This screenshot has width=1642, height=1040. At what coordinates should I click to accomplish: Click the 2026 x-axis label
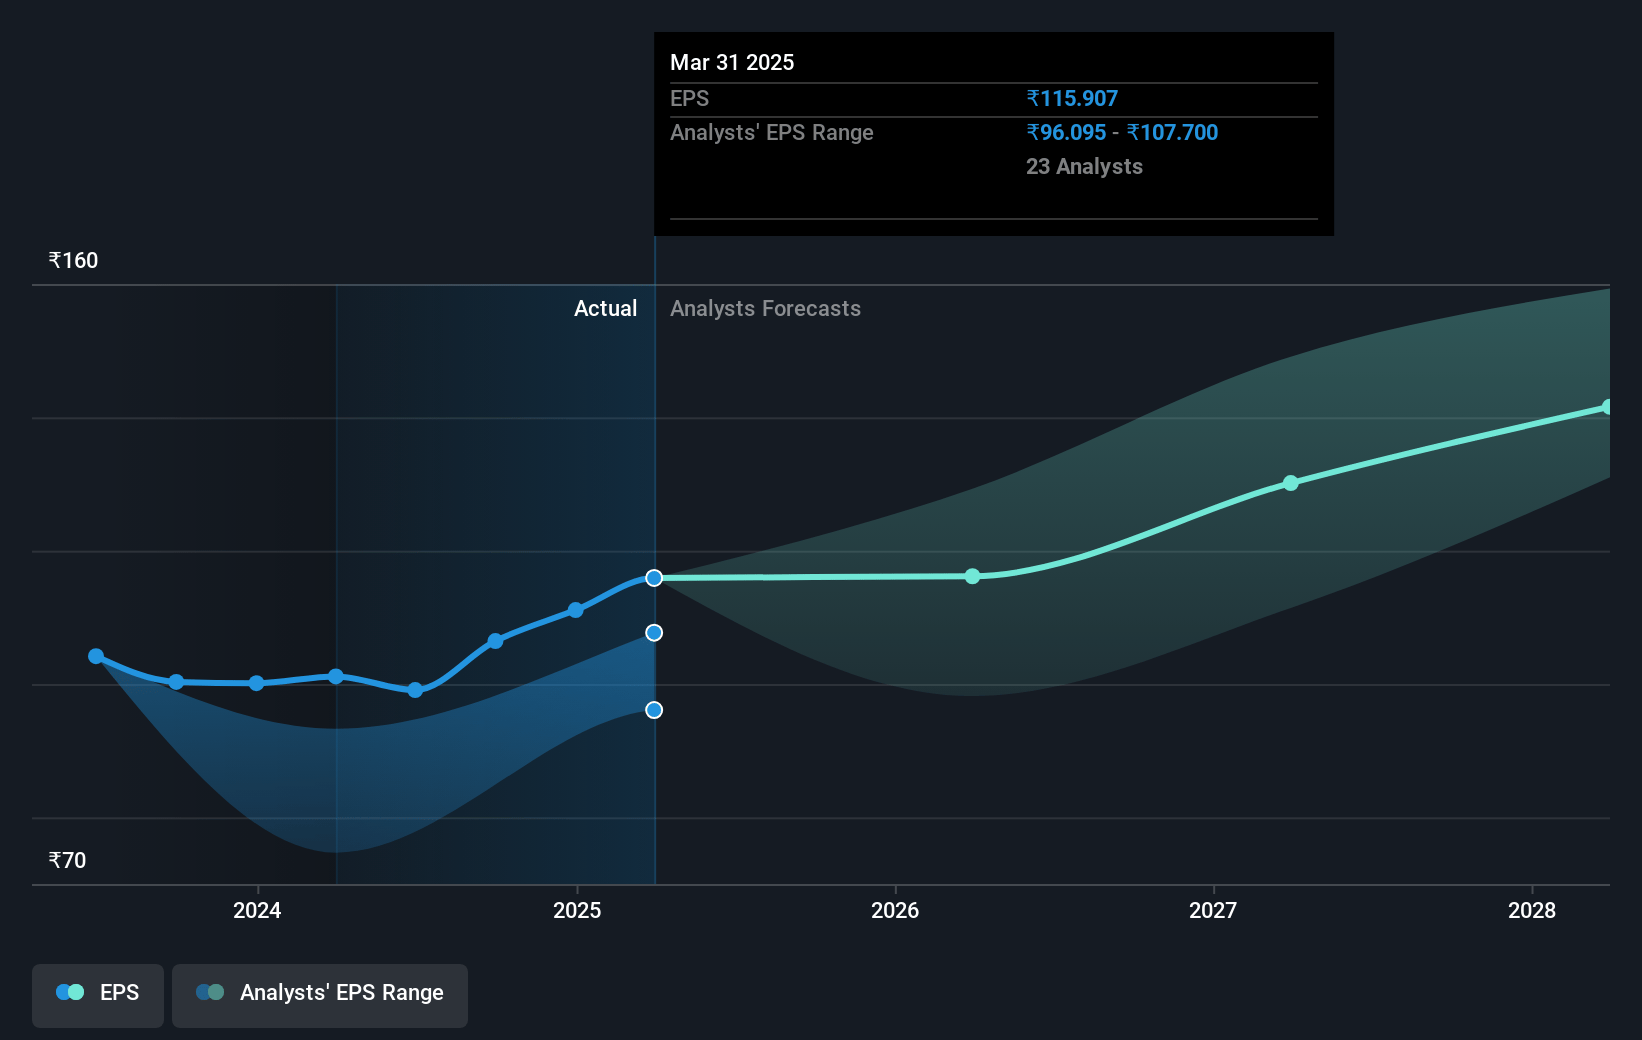[x=895, y=910]
